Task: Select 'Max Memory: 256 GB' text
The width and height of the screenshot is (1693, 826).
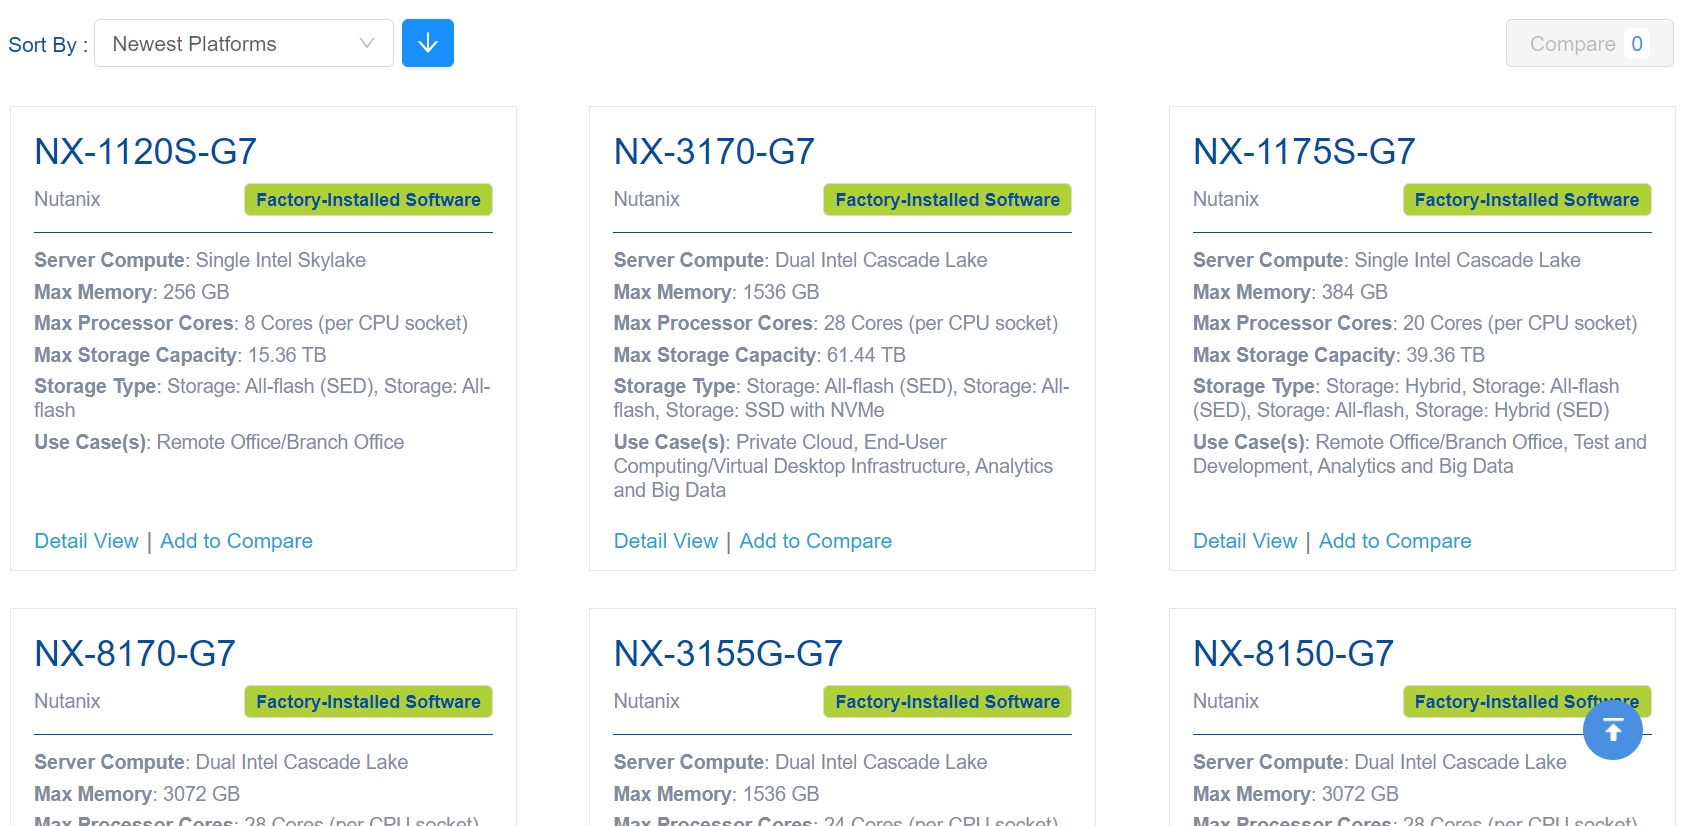Action: (x=132, y=292)
